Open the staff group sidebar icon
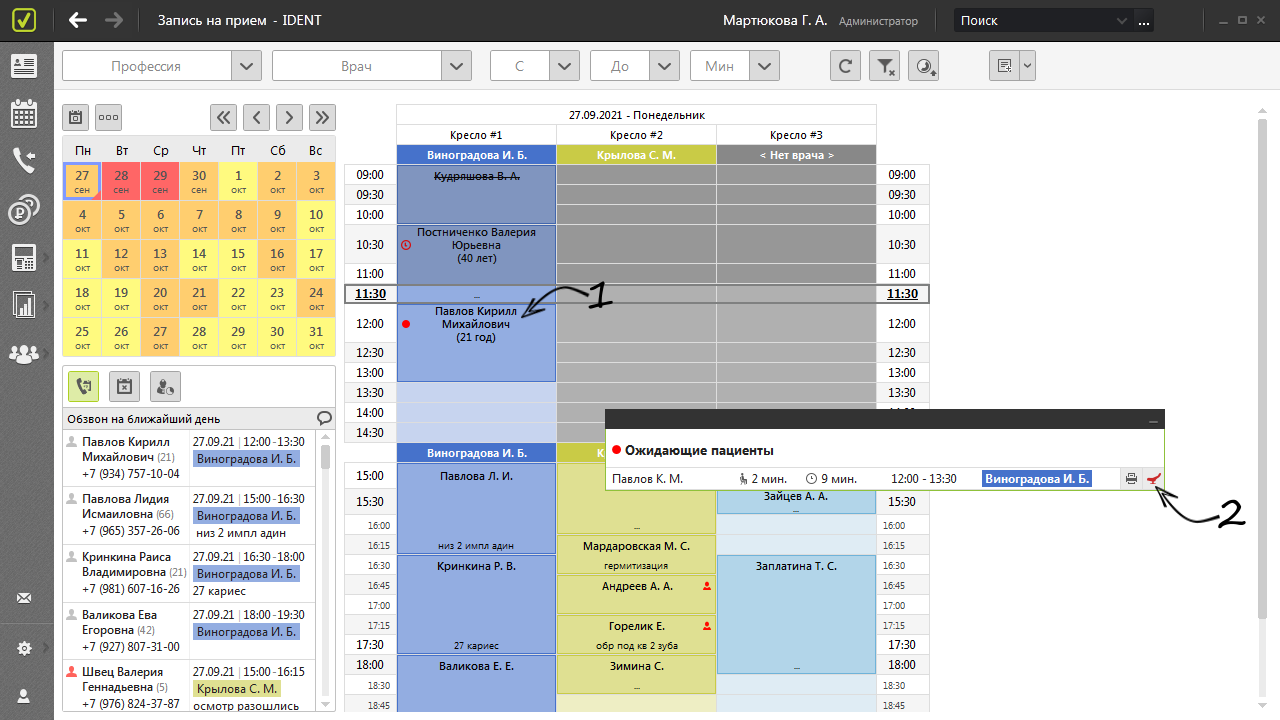Image resolution: width=1280 pixels, height=720 pixels. (24, 353)
